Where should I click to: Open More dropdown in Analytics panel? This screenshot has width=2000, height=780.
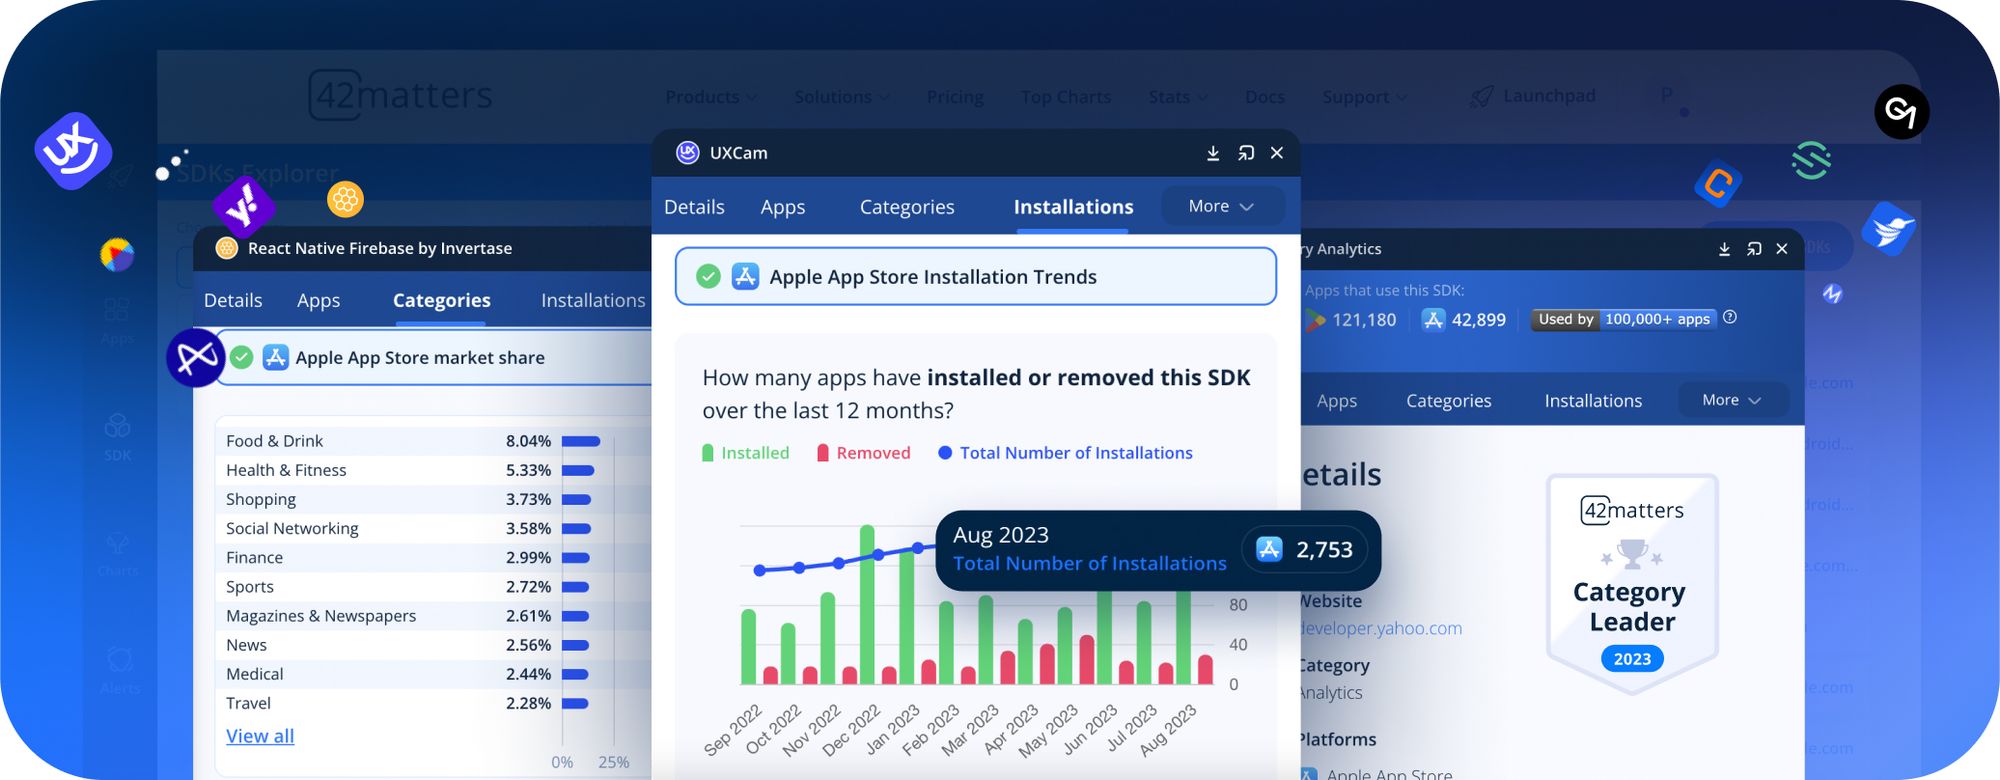pyautogui.click(x=1733, y=400)
